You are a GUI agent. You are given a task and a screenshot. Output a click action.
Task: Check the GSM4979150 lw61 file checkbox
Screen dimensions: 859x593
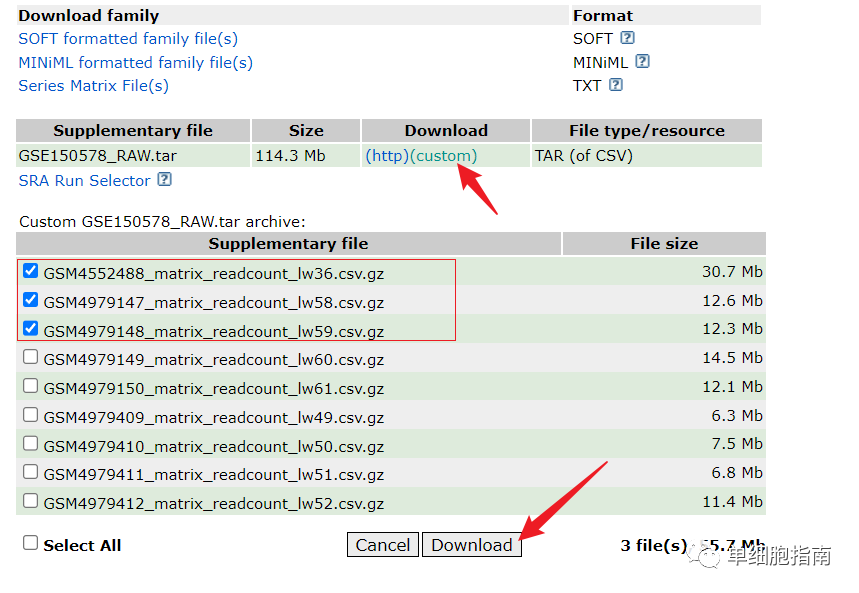point(31,386)
